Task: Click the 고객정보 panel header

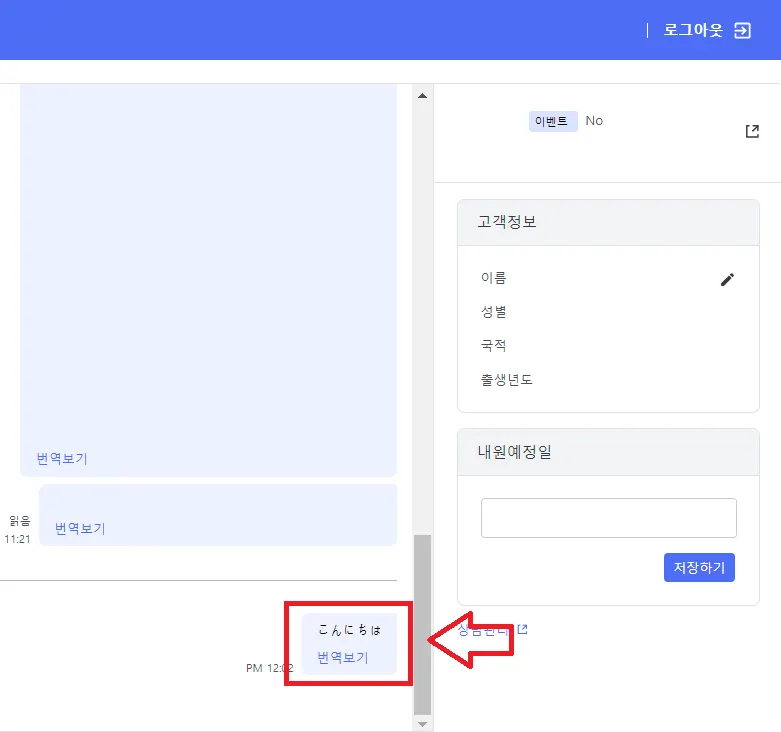Action: pos(608,222)
